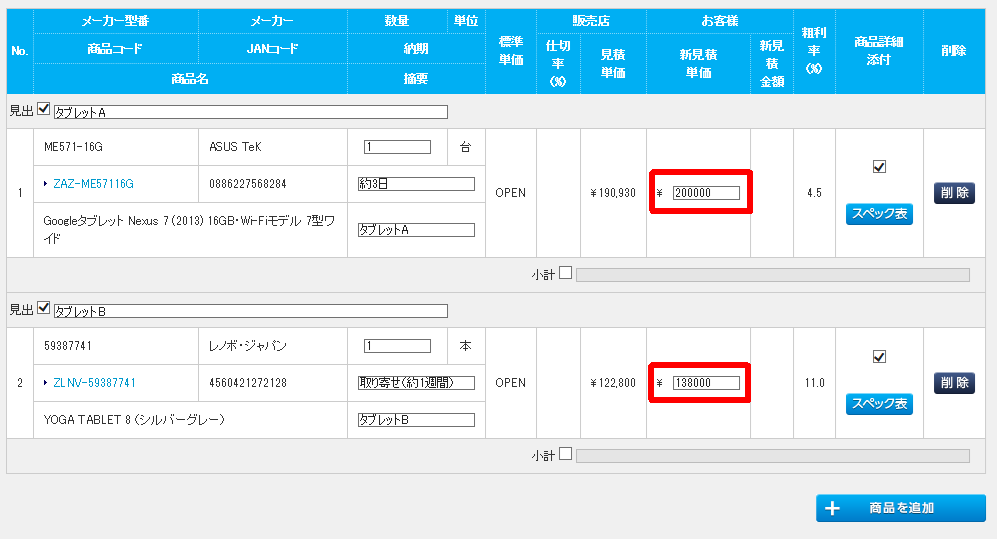The image size is (997, 539).
Task: Open product link ZLNV-59387741
Action: (94, 383)
